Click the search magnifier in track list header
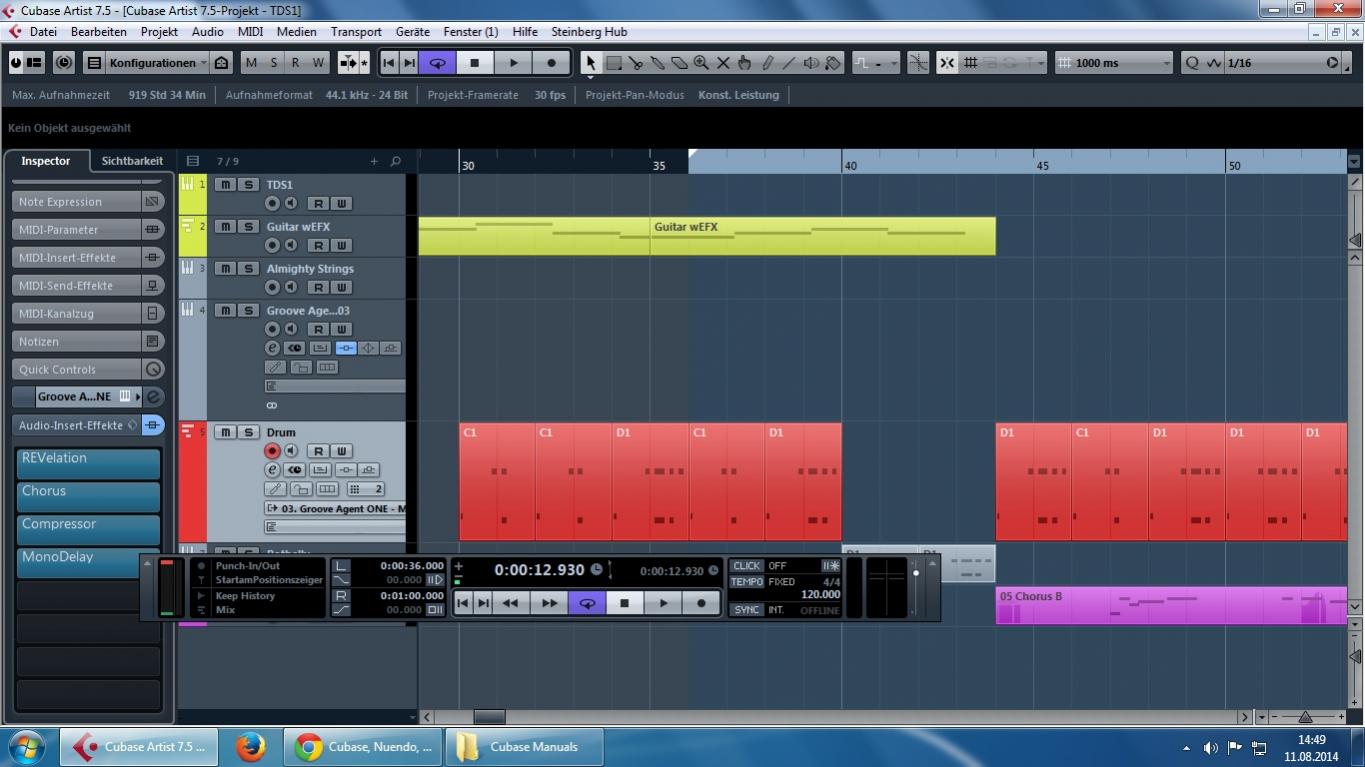The image size is (1365, 767). 395,161
